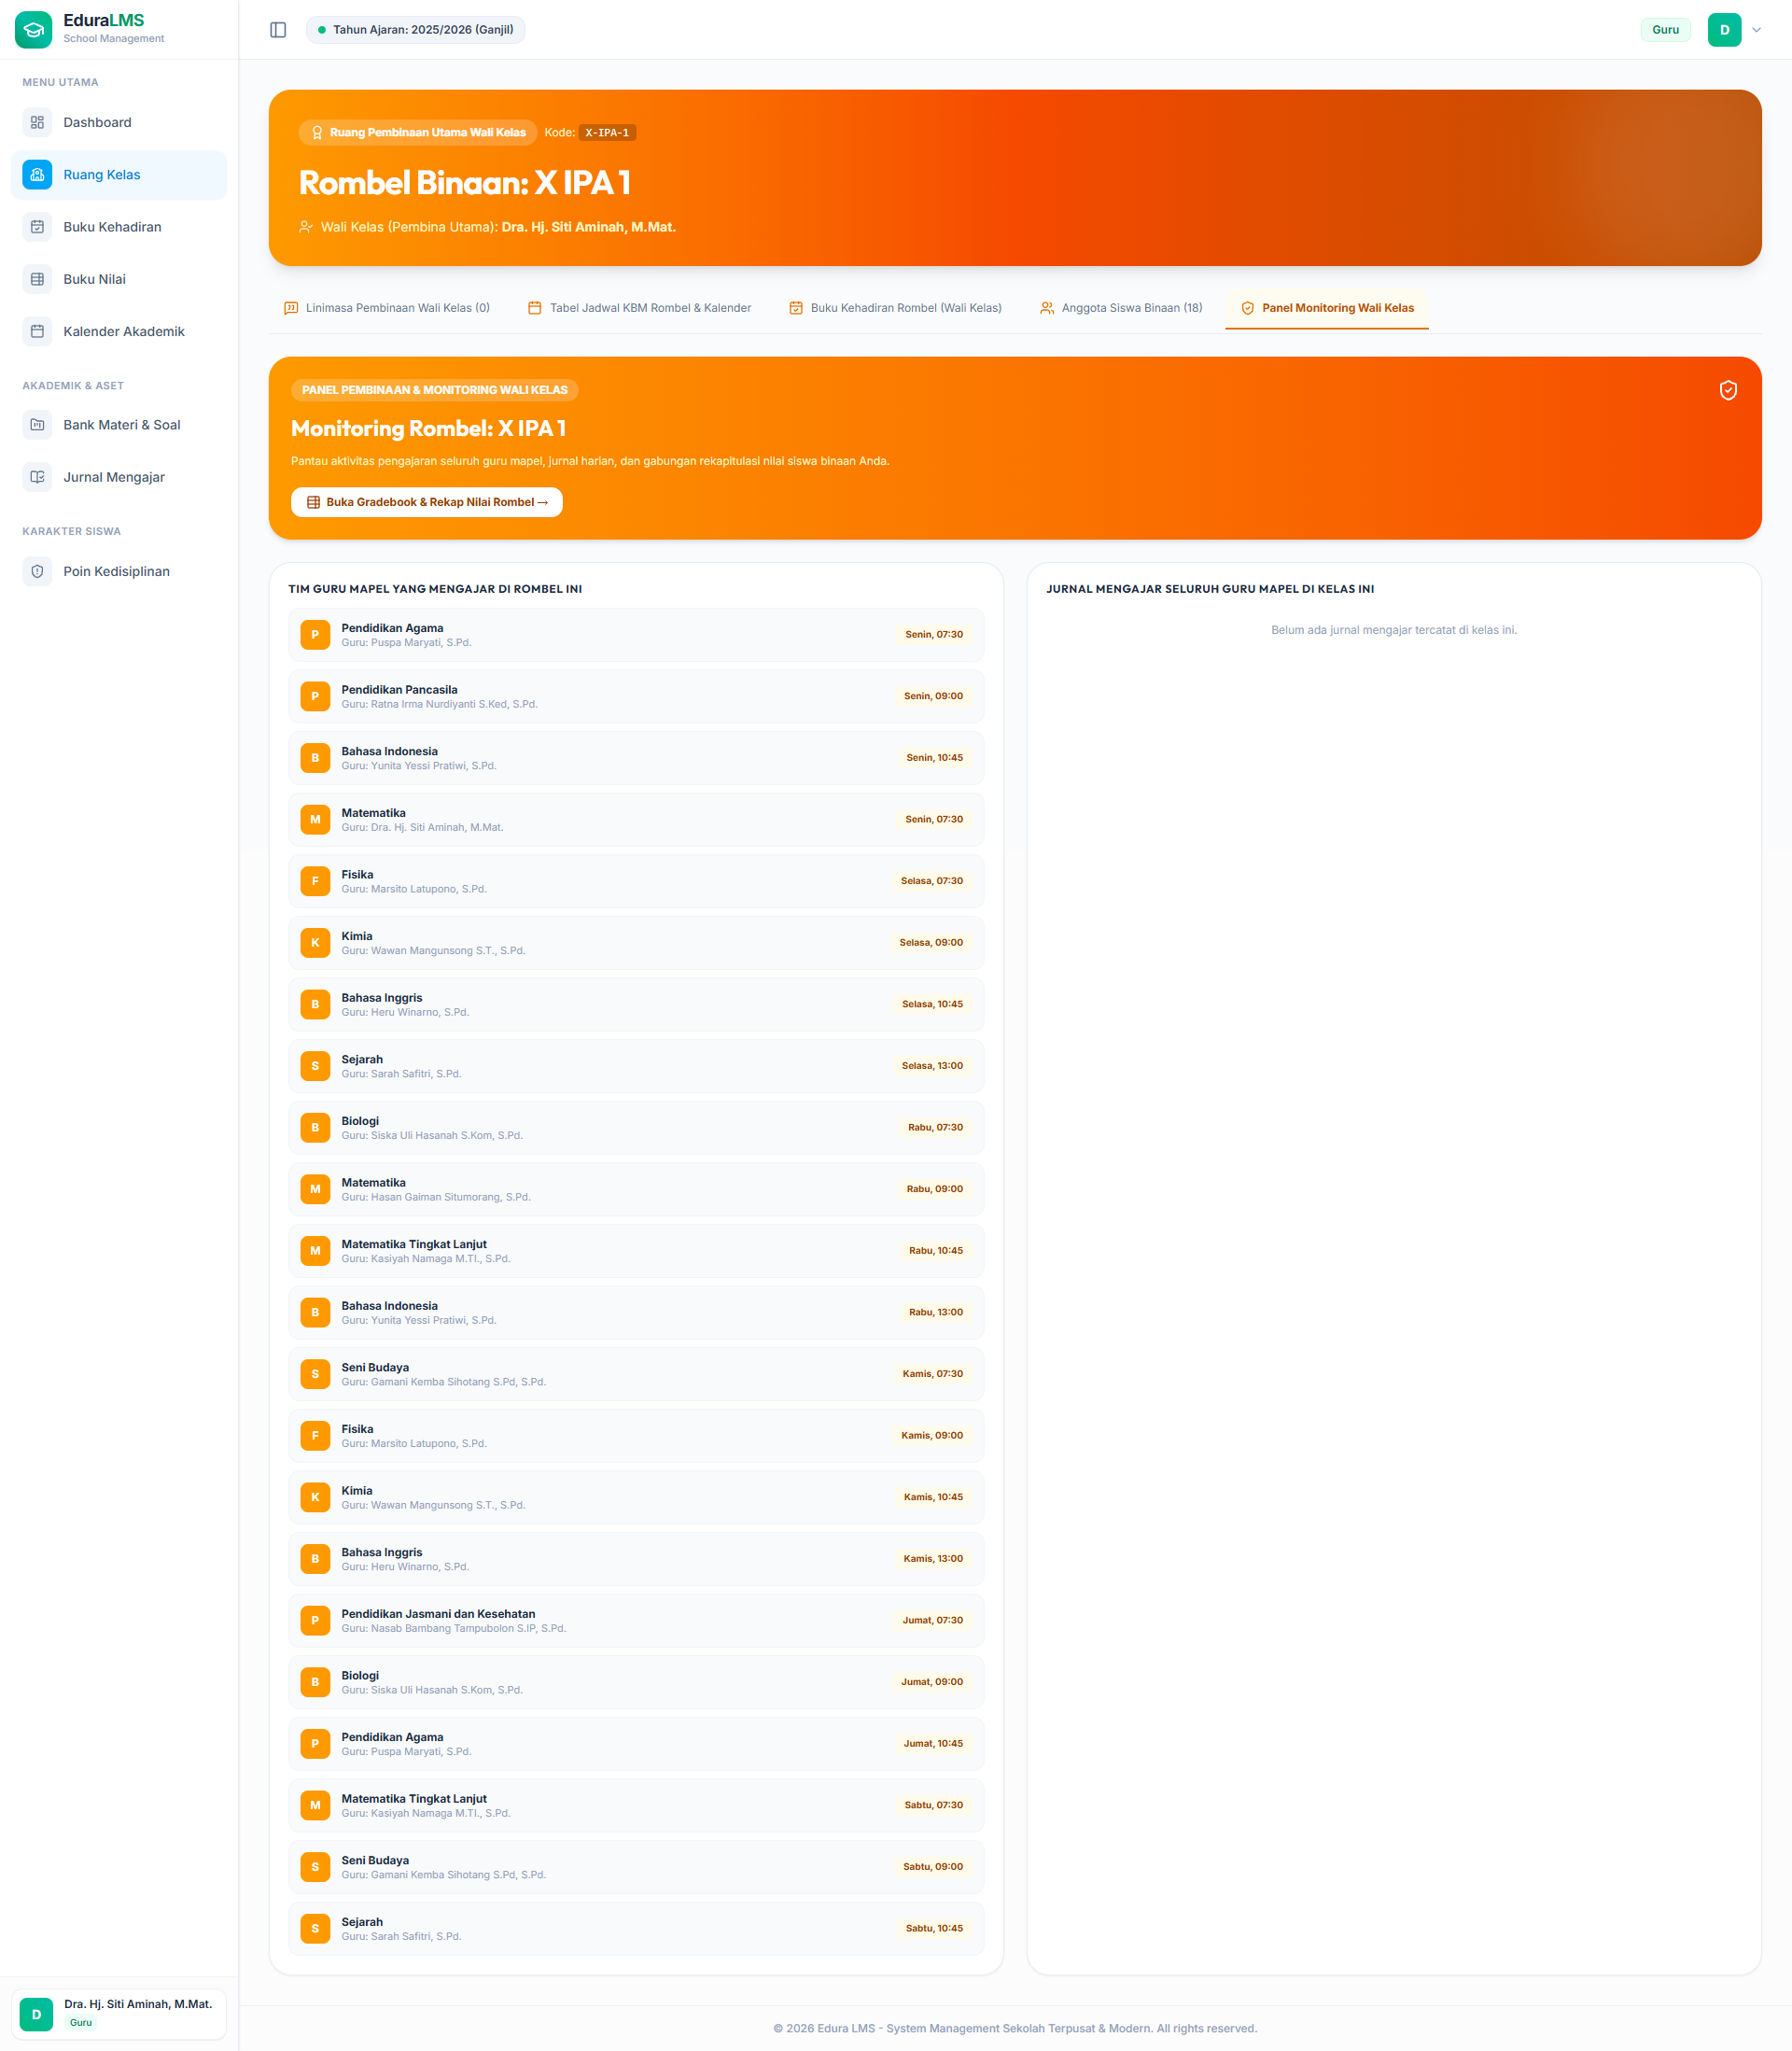Viewport: 1792px width, 2051px height.
Task: Click the Guru role badge in header
Action: point(1665,30)
